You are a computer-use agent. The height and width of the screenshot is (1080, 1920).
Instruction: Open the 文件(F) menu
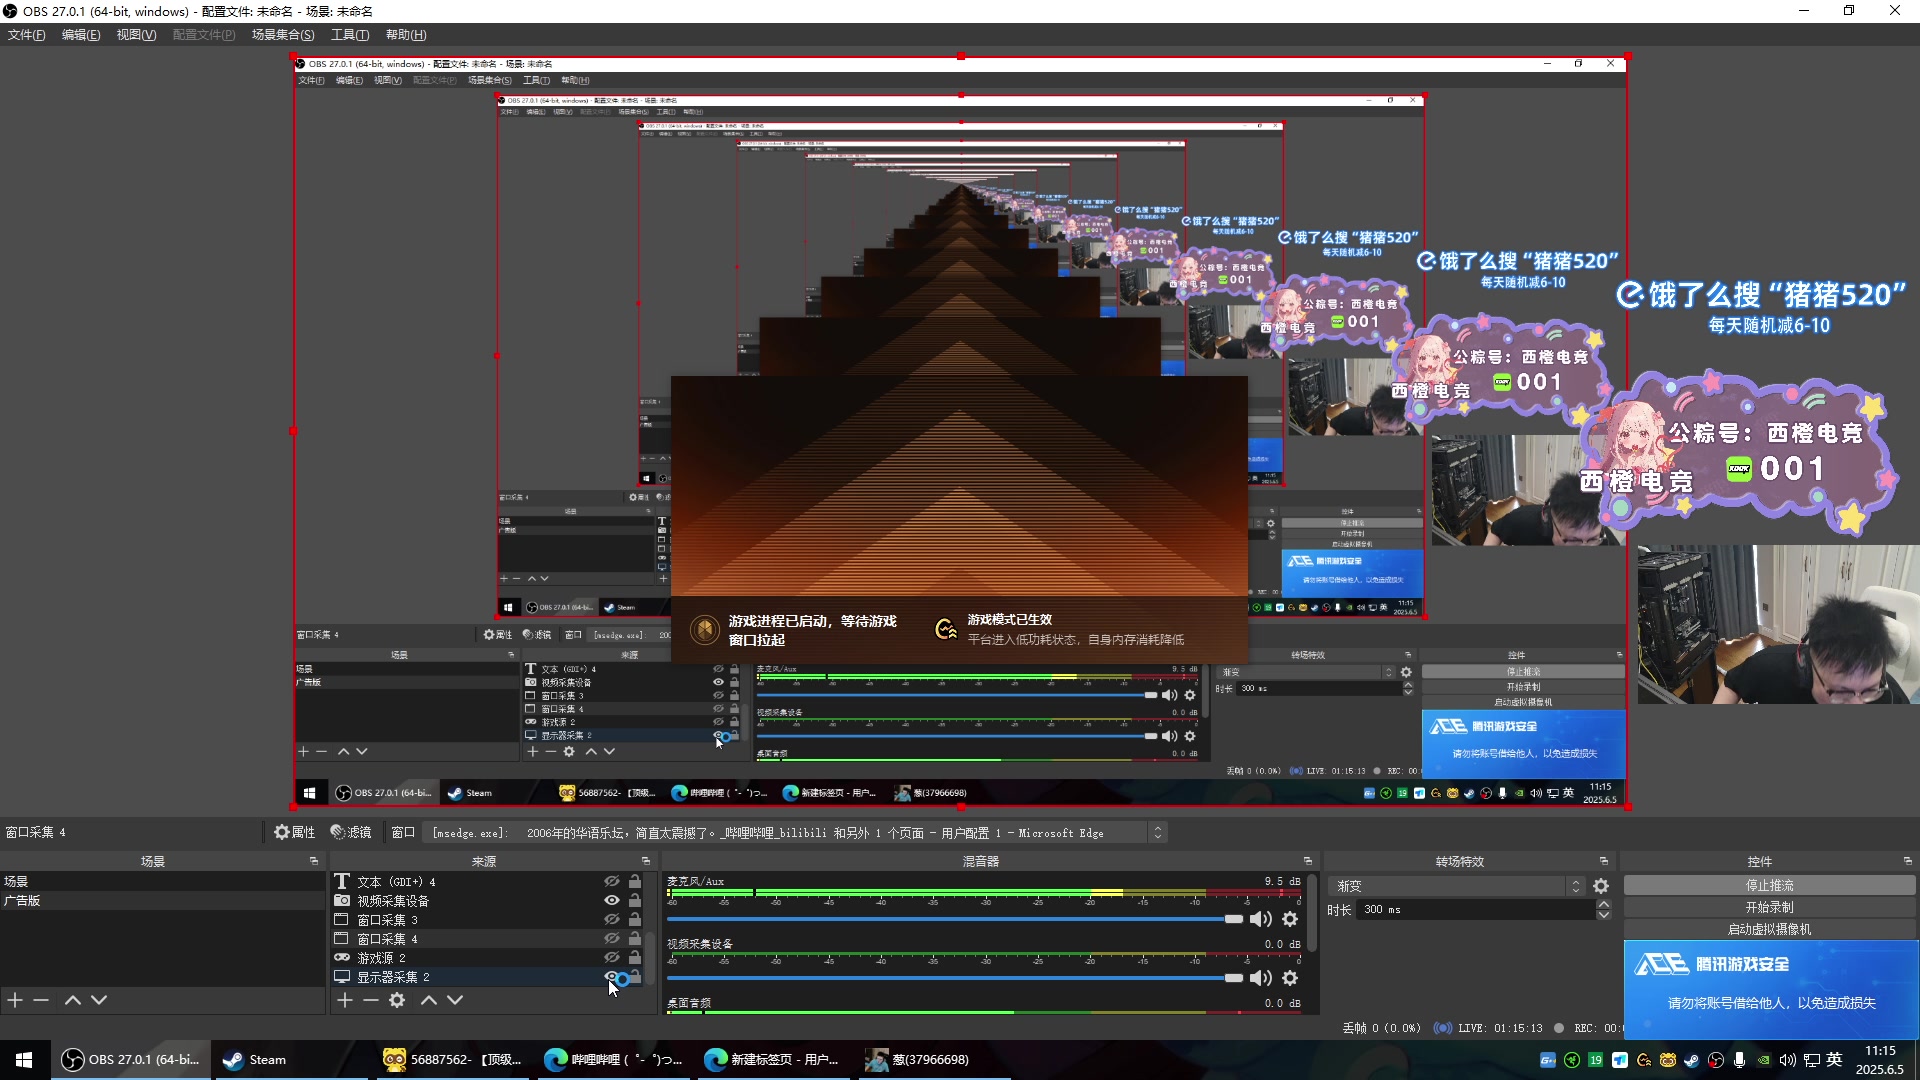click(27, 35)
